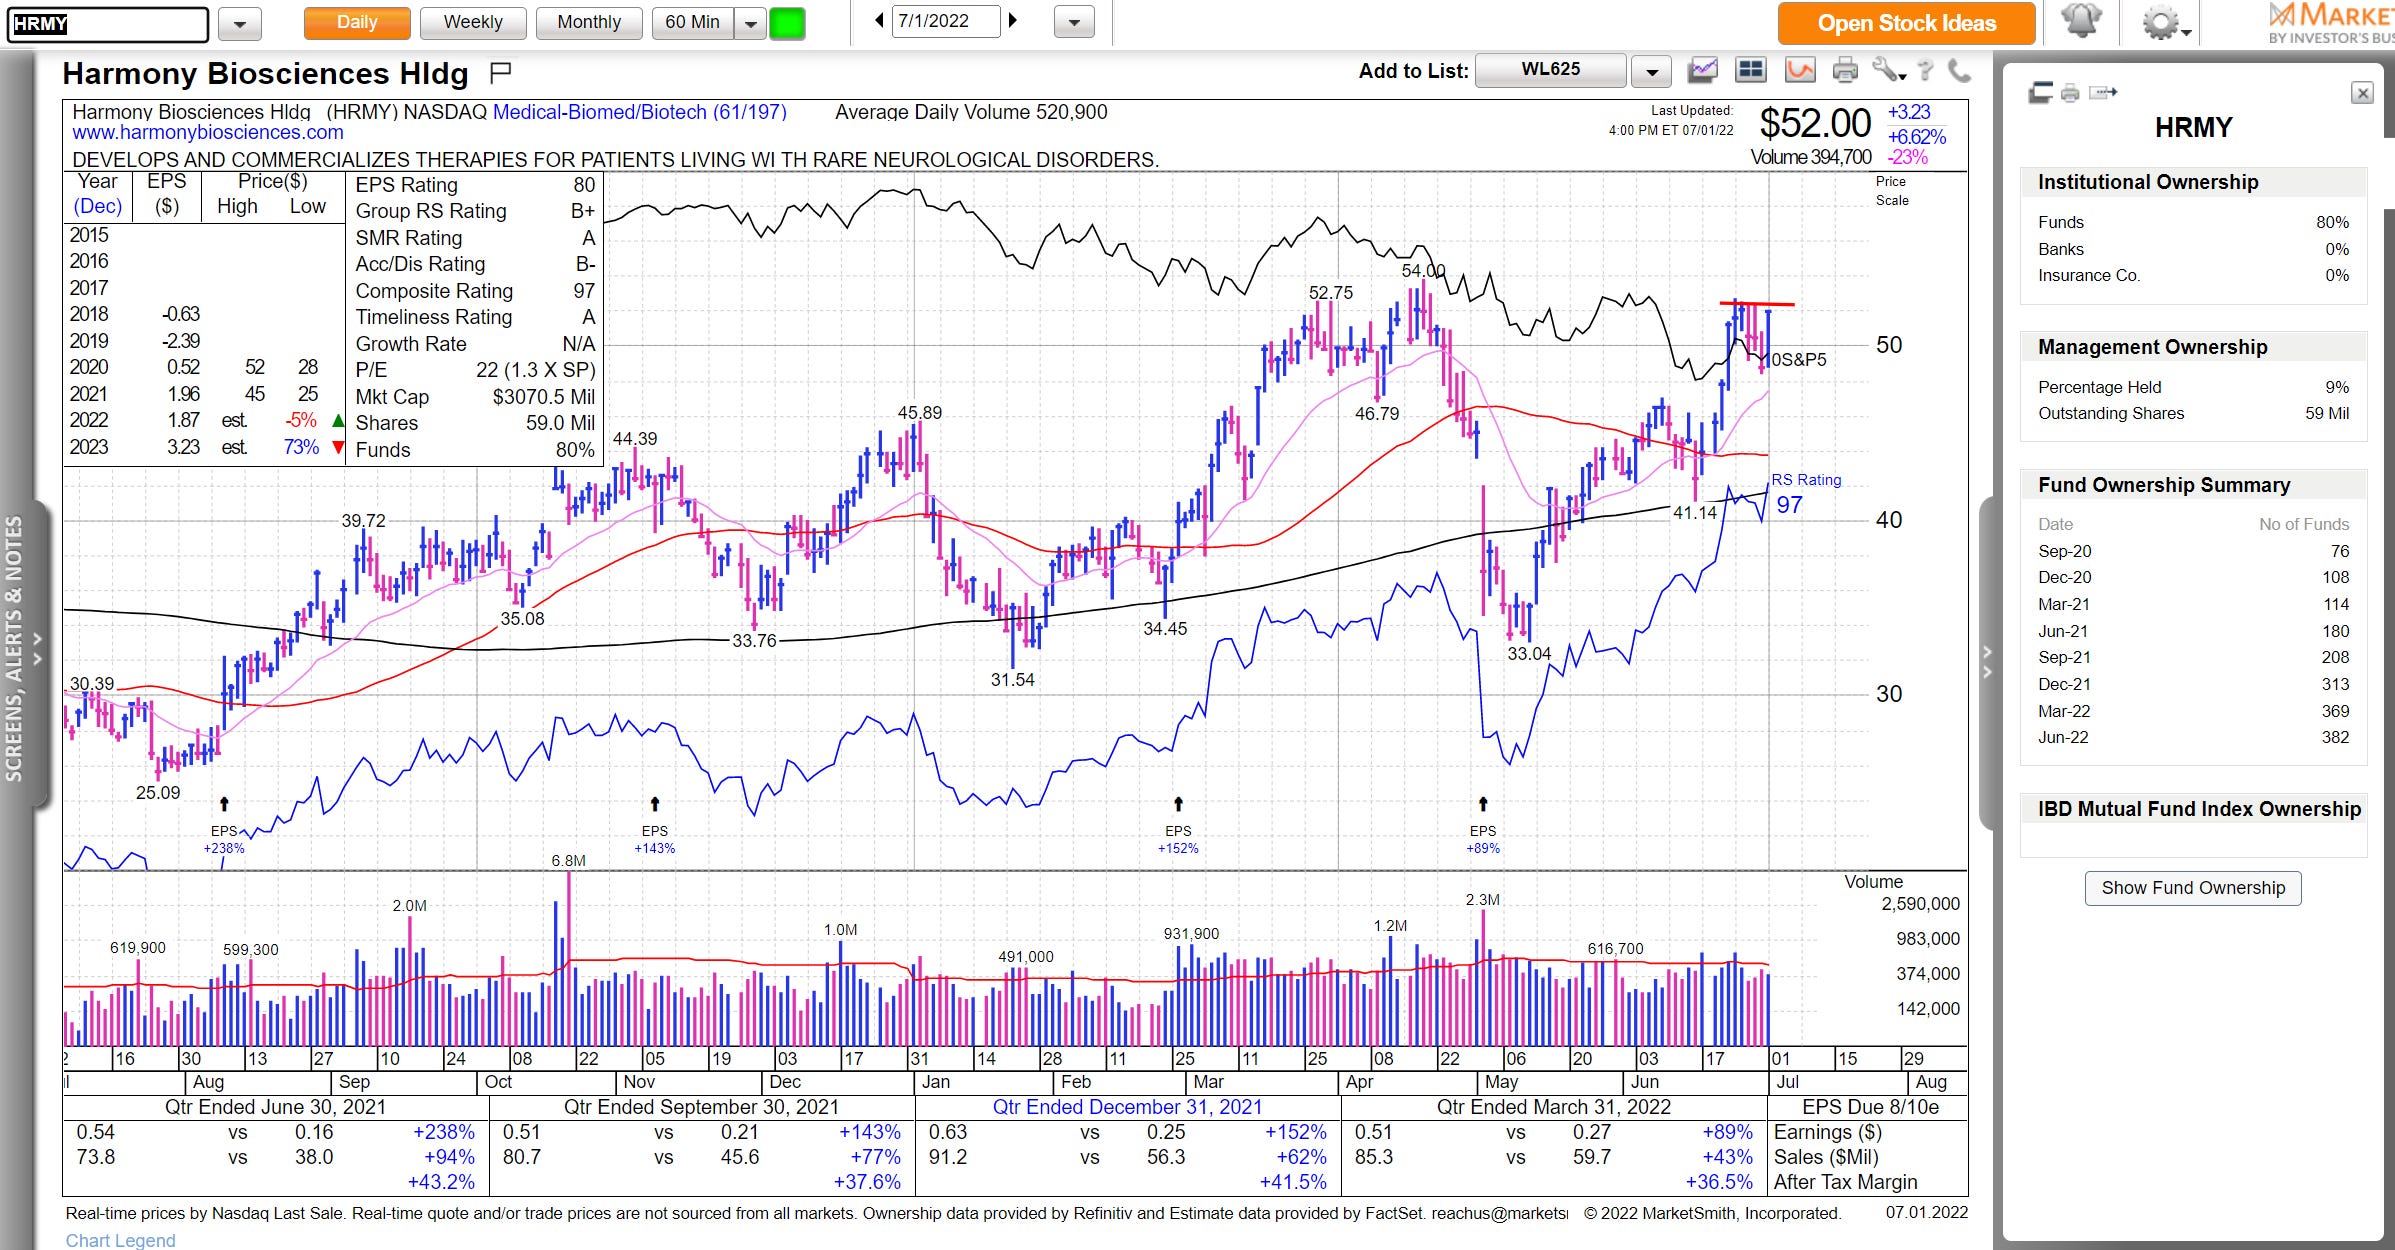
Task: Click the Price Scale label
Action: point(1891,190)
